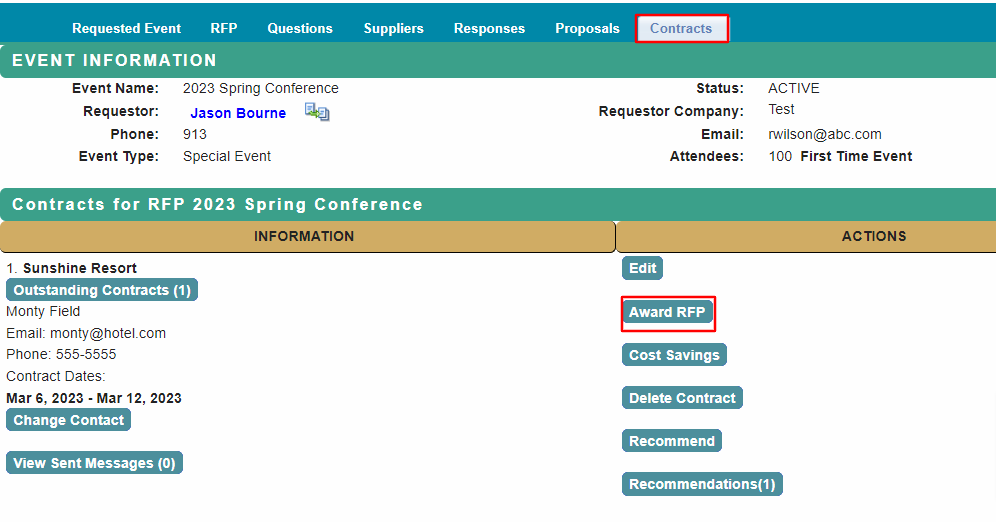Click the Award RFP button
996x522 pixels.
click(667, 312)
